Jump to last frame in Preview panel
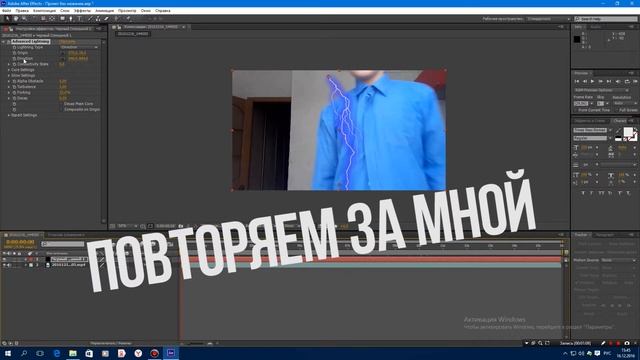Screen dimensions: 640x360 click(609, 82)
